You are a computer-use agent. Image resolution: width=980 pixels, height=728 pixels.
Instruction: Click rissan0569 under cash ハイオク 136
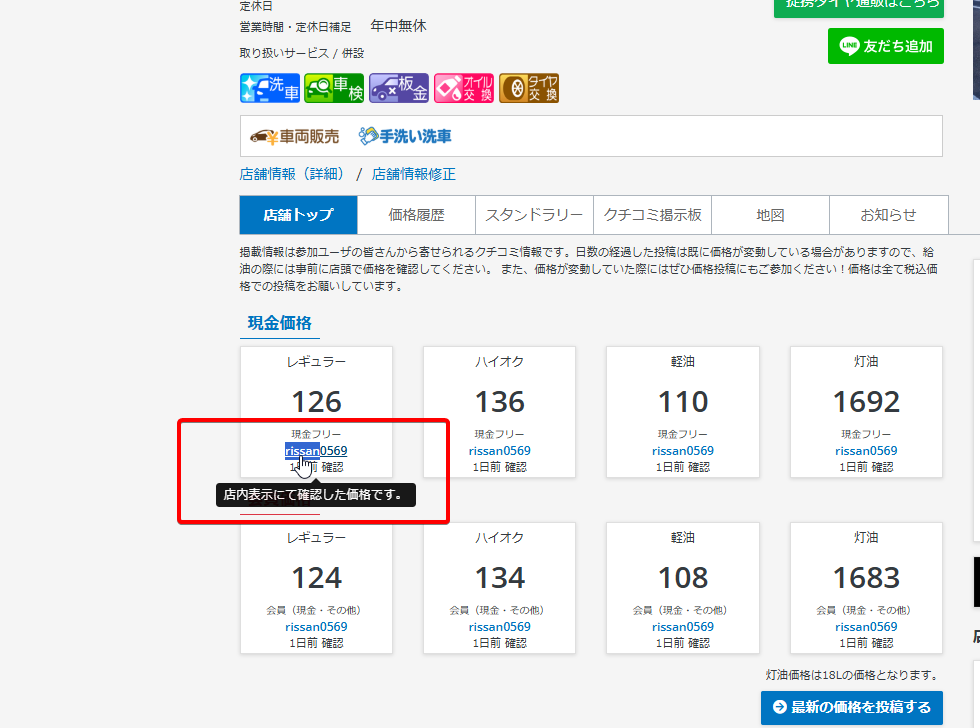point(499,451)
